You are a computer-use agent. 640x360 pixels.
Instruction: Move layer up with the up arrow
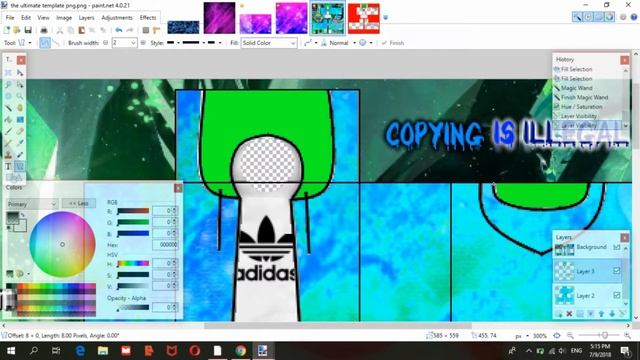(601, 313)
